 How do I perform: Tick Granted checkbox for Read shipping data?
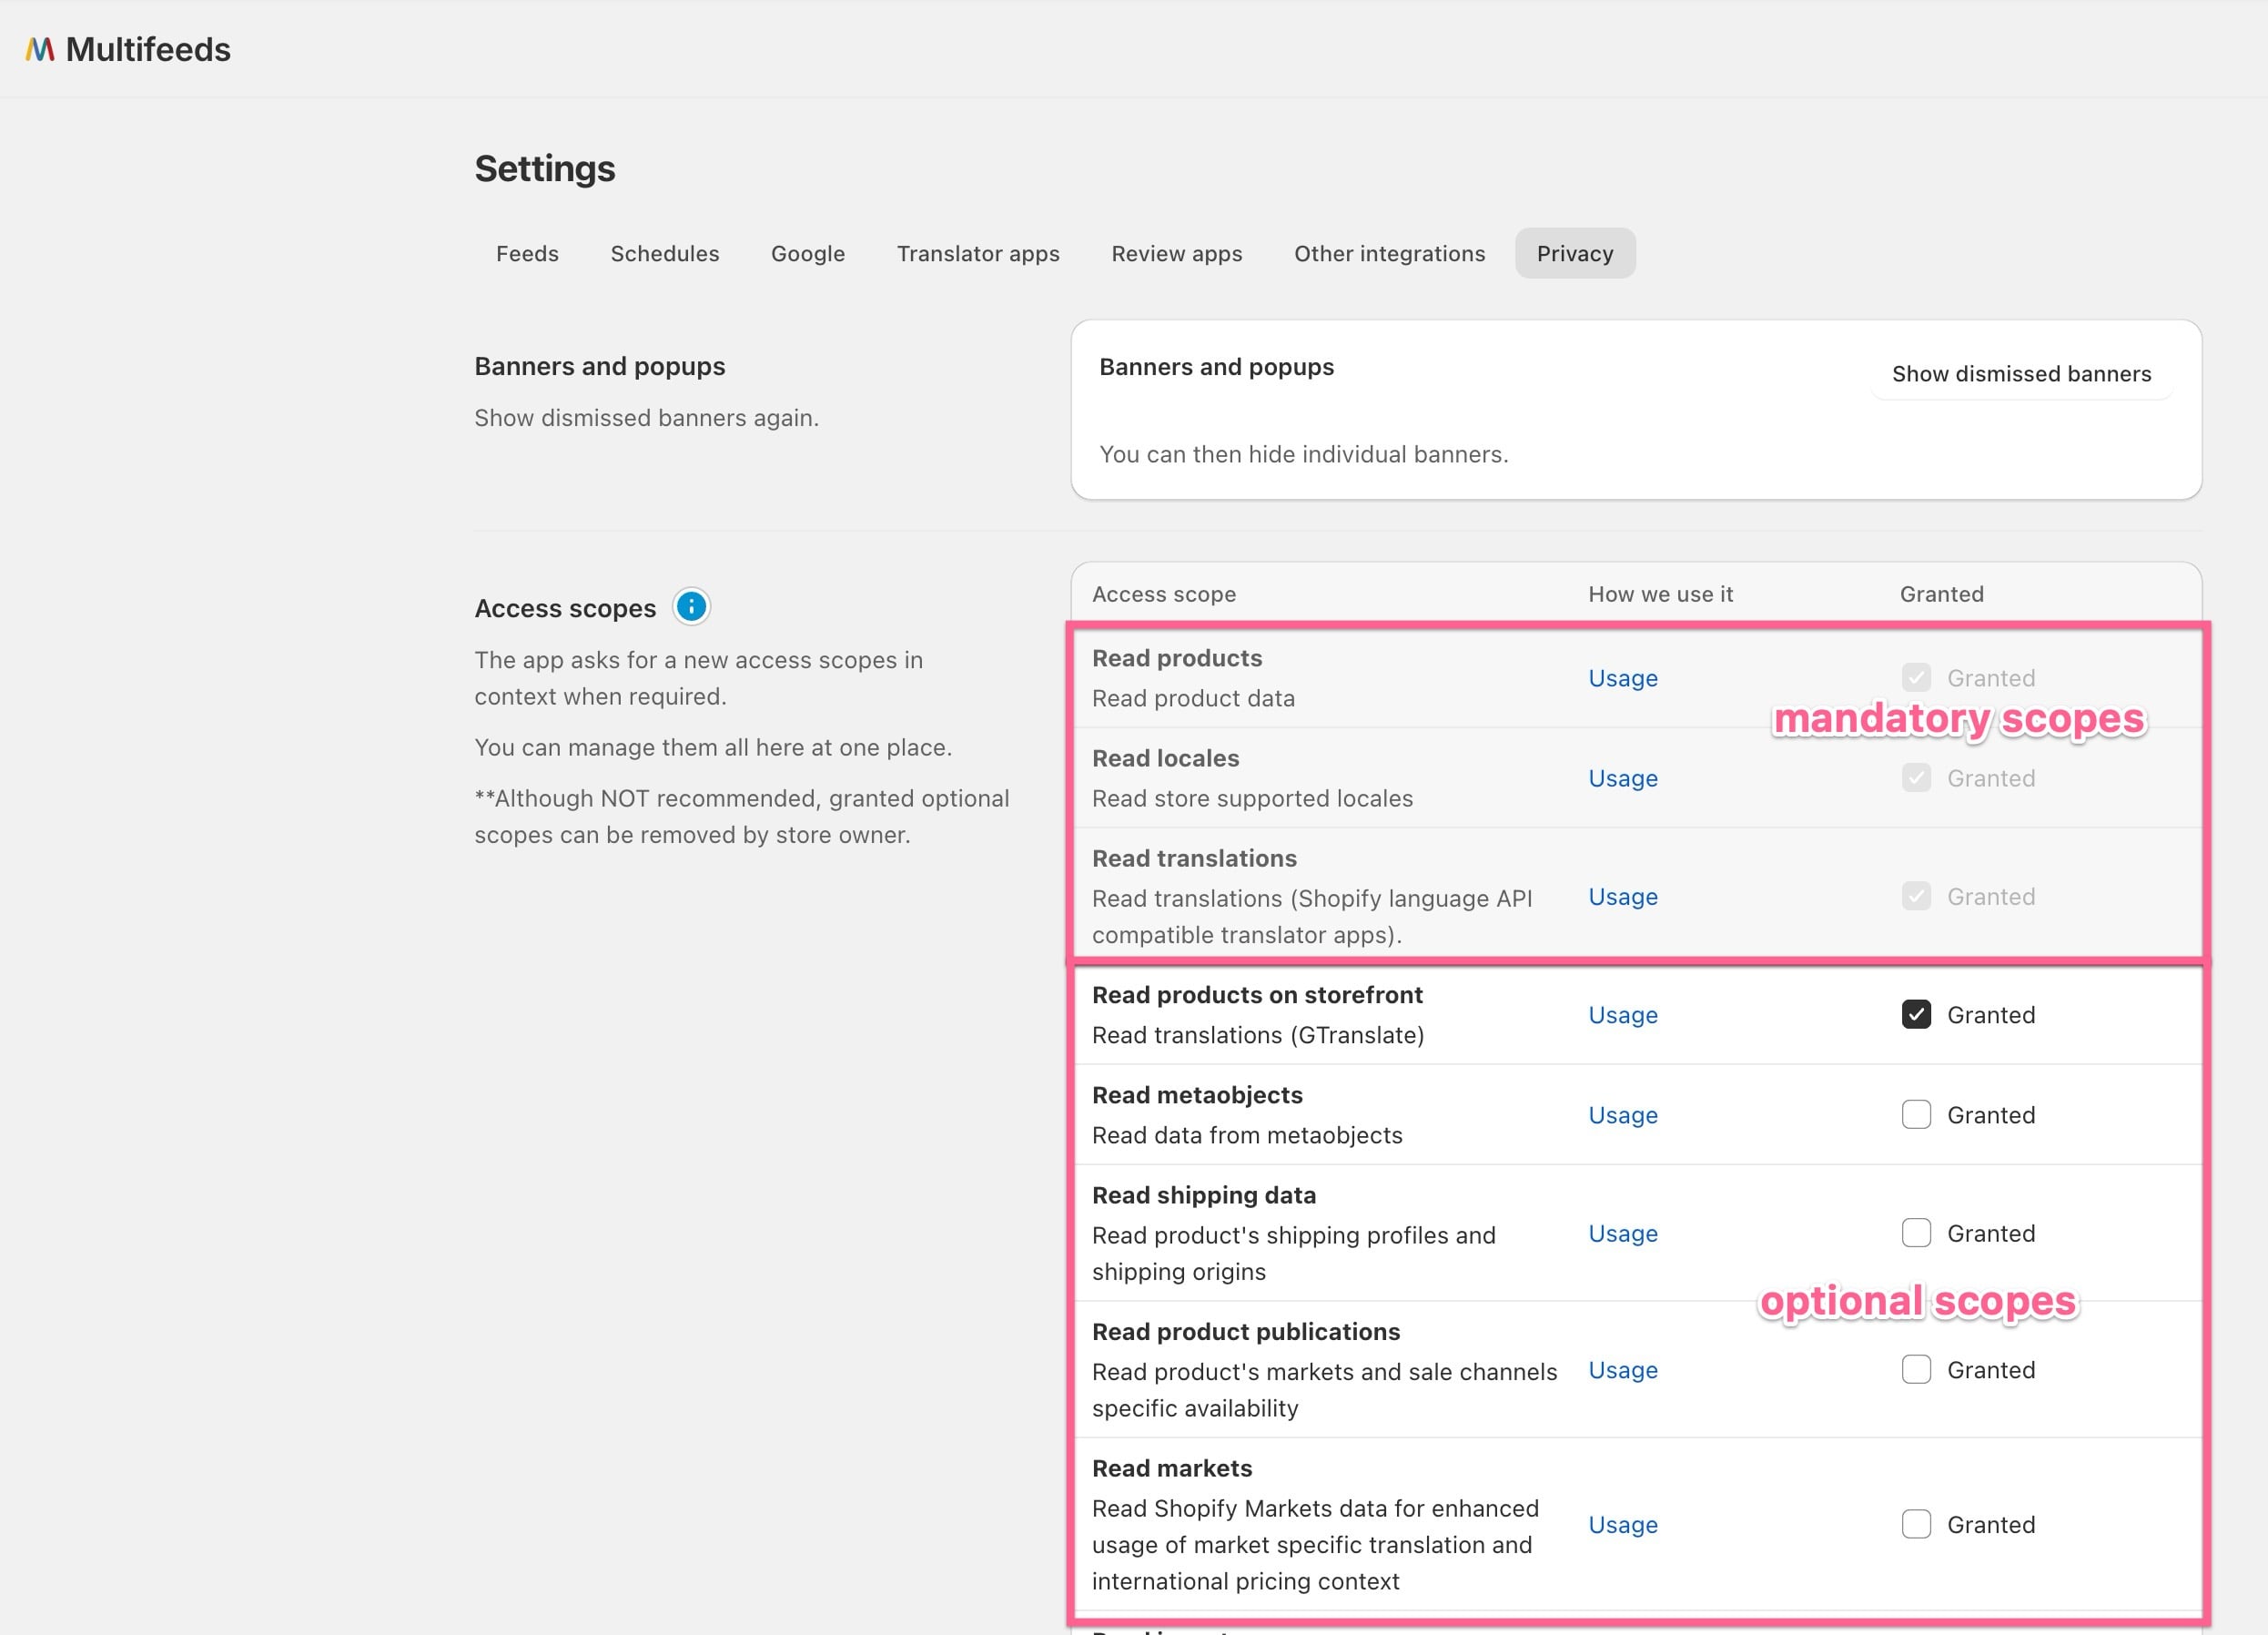pyautogui.click(x=1916, y=1232)
